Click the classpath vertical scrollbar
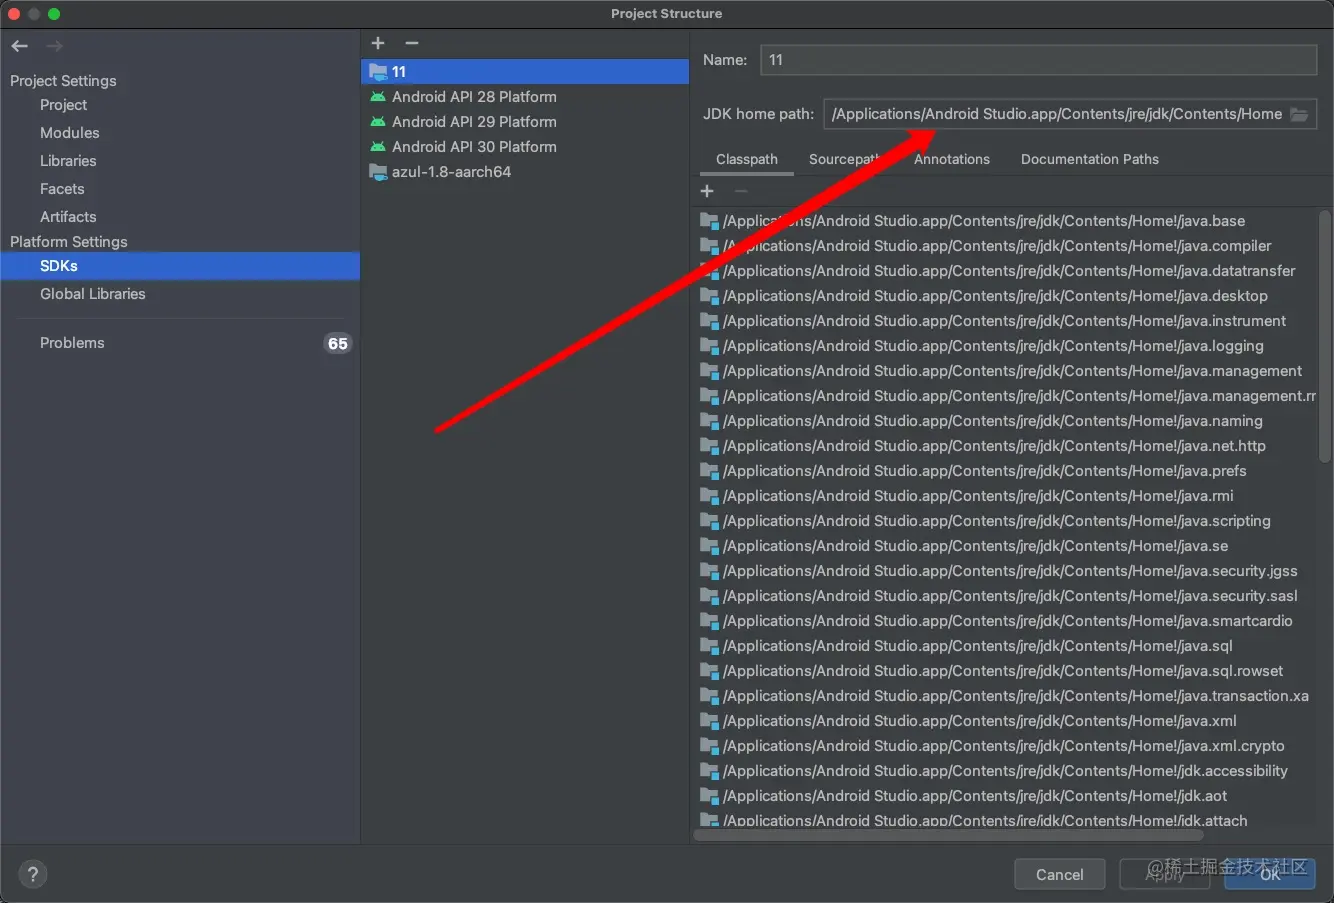1334x903 pixels. [1325, 335]
